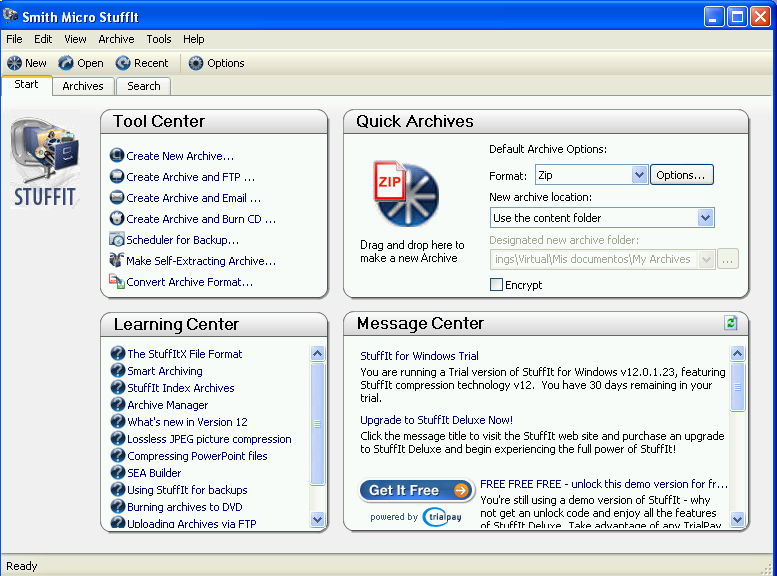Open the Upgrade to StuffIt Deluxe Now link
Screen dimensions: 777x576
coord(436,420)
